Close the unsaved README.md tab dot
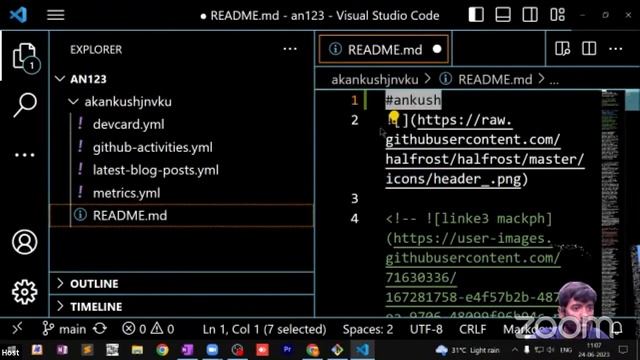Screen dimensions: 640x360 pos(437,49)
